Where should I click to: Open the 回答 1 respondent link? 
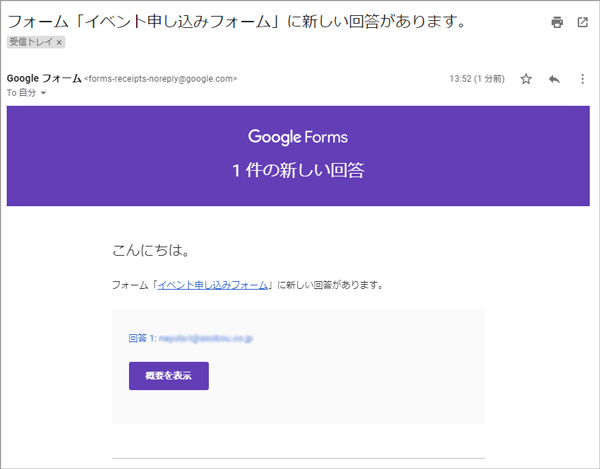191,338
